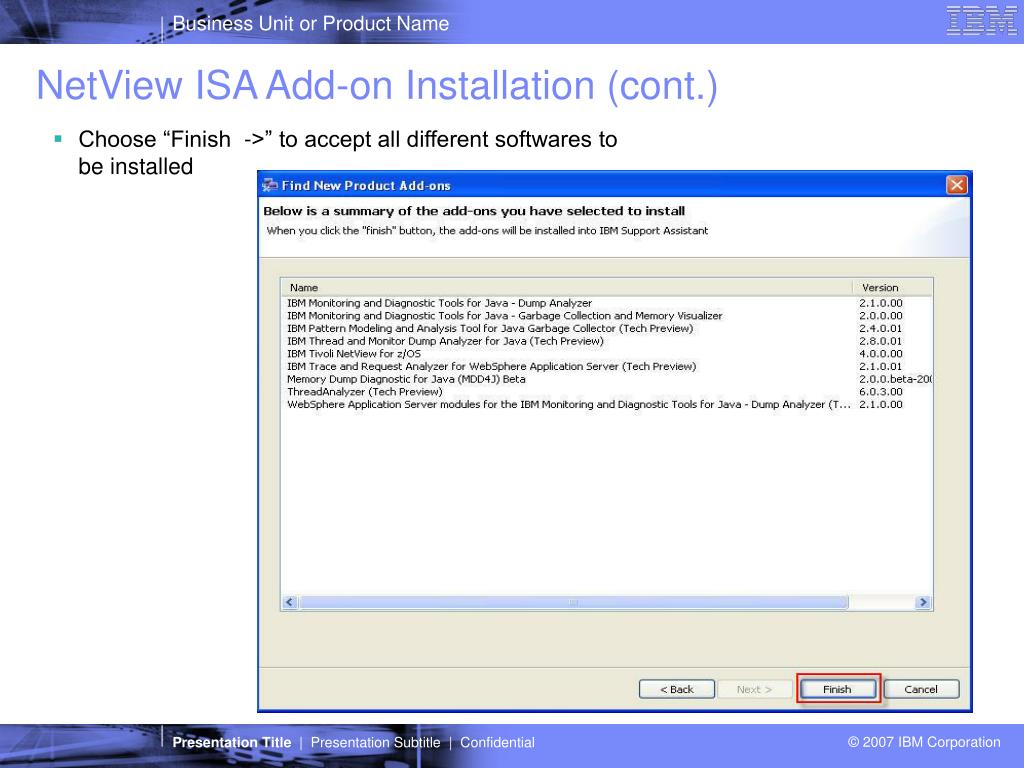Select 'ThreadAnalyzer (Tech Preview)' row

point(606,392)
